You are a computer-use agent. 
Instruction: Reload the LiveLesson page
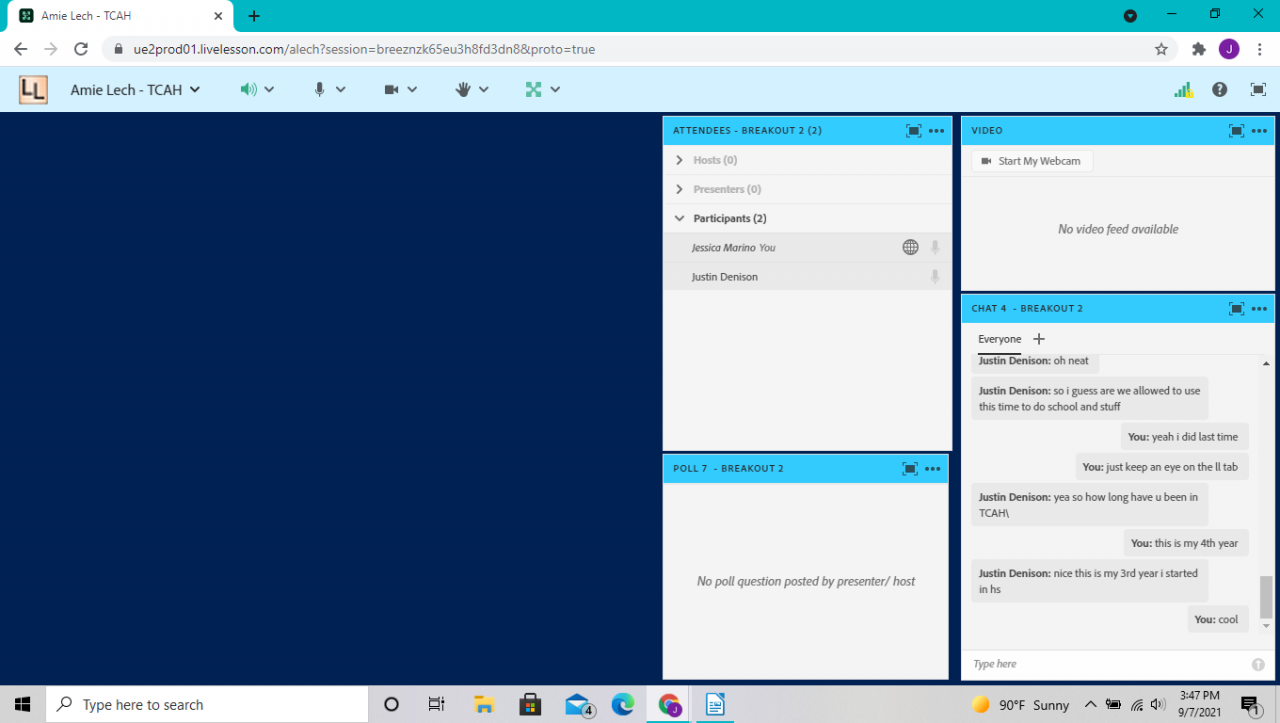coord(82,49)
